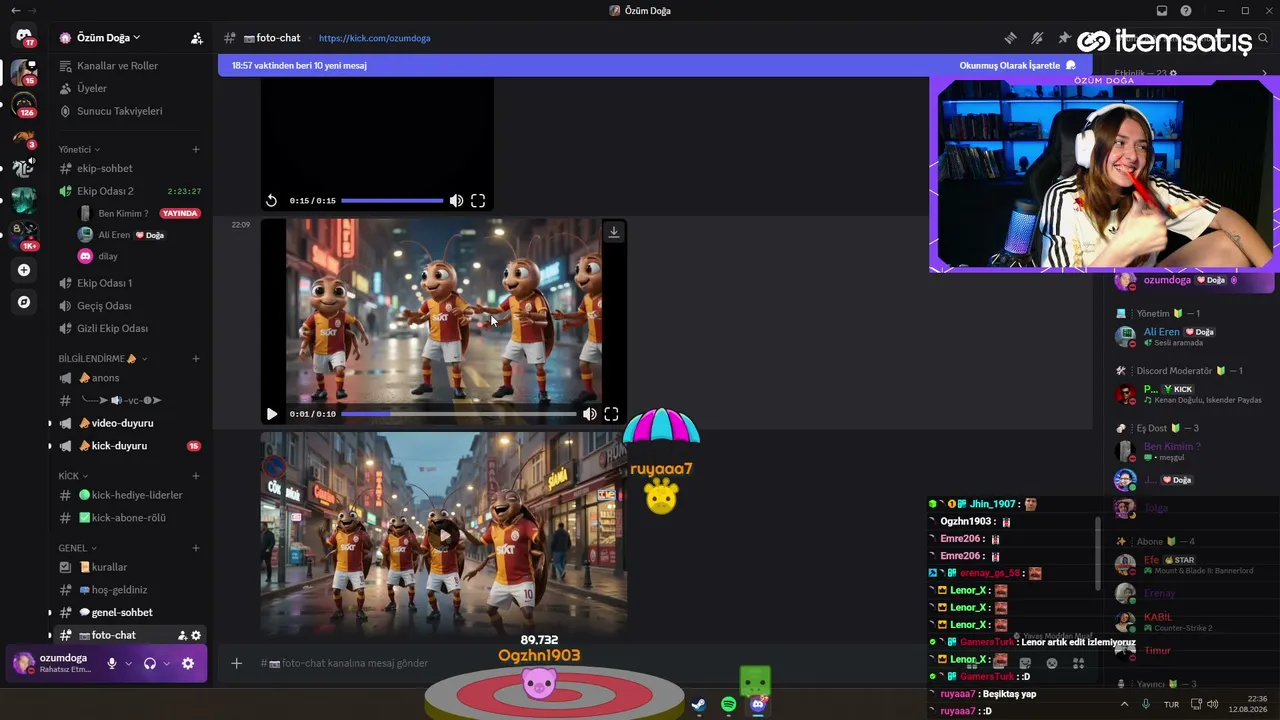
Task: Collapse the KİCK category
Action: [73, 476]
